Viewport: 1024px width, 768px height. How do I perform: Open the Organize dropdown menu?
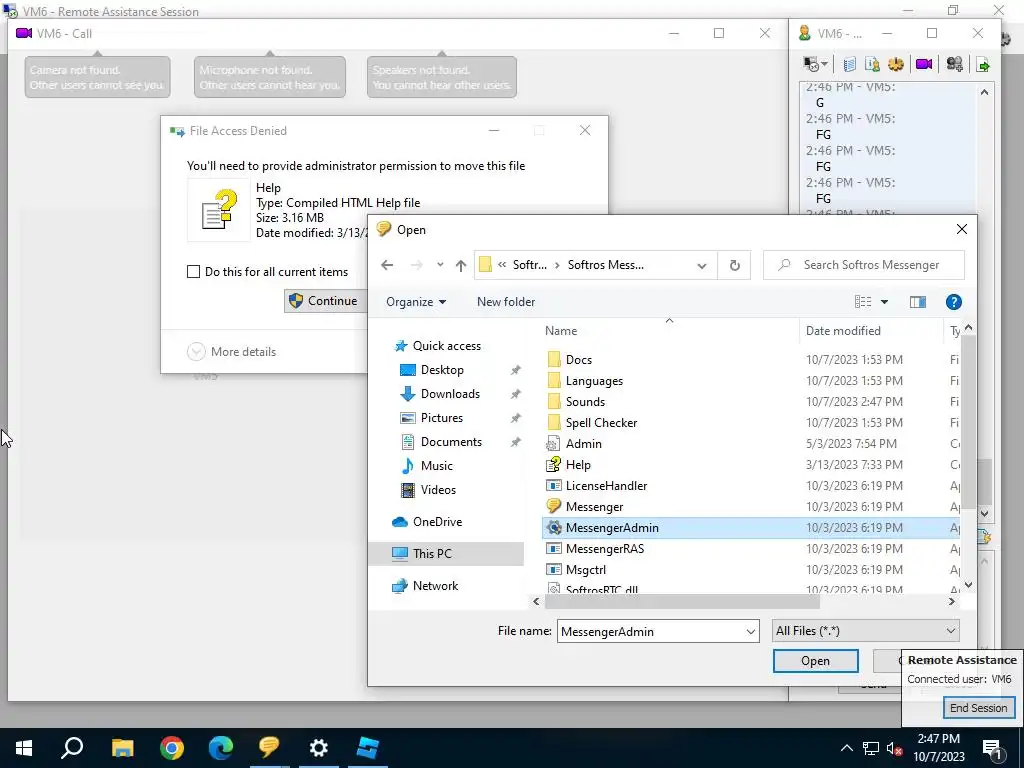tap(416, 302)
